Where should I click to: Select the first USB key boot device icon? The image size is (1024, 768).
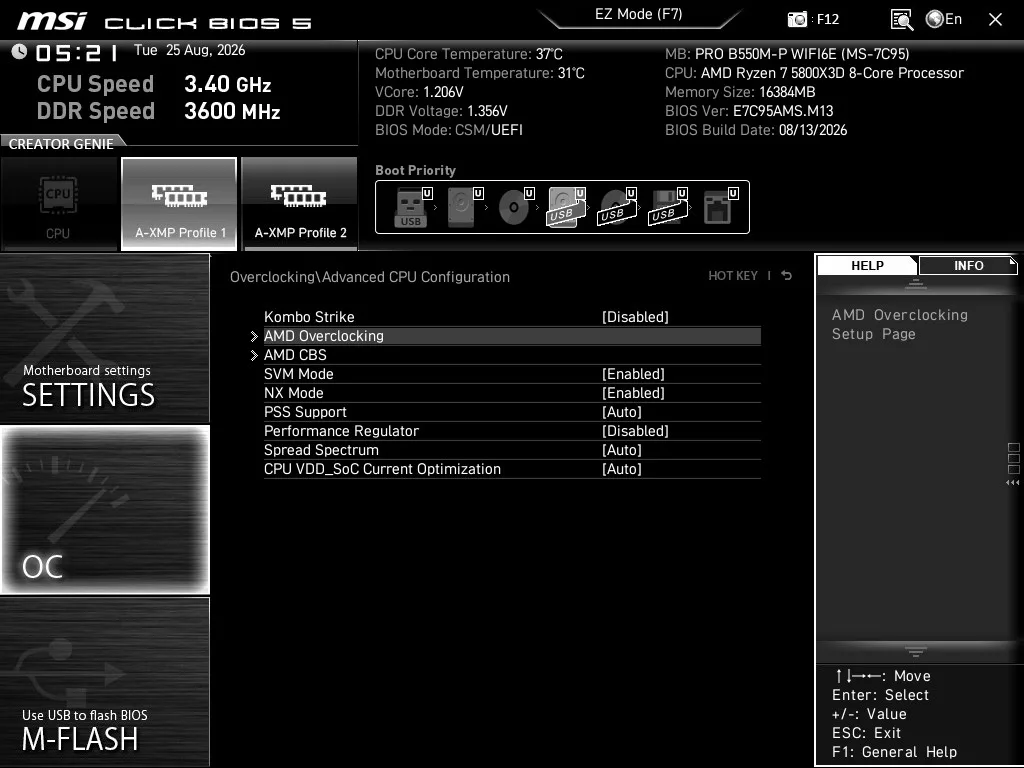412,207
